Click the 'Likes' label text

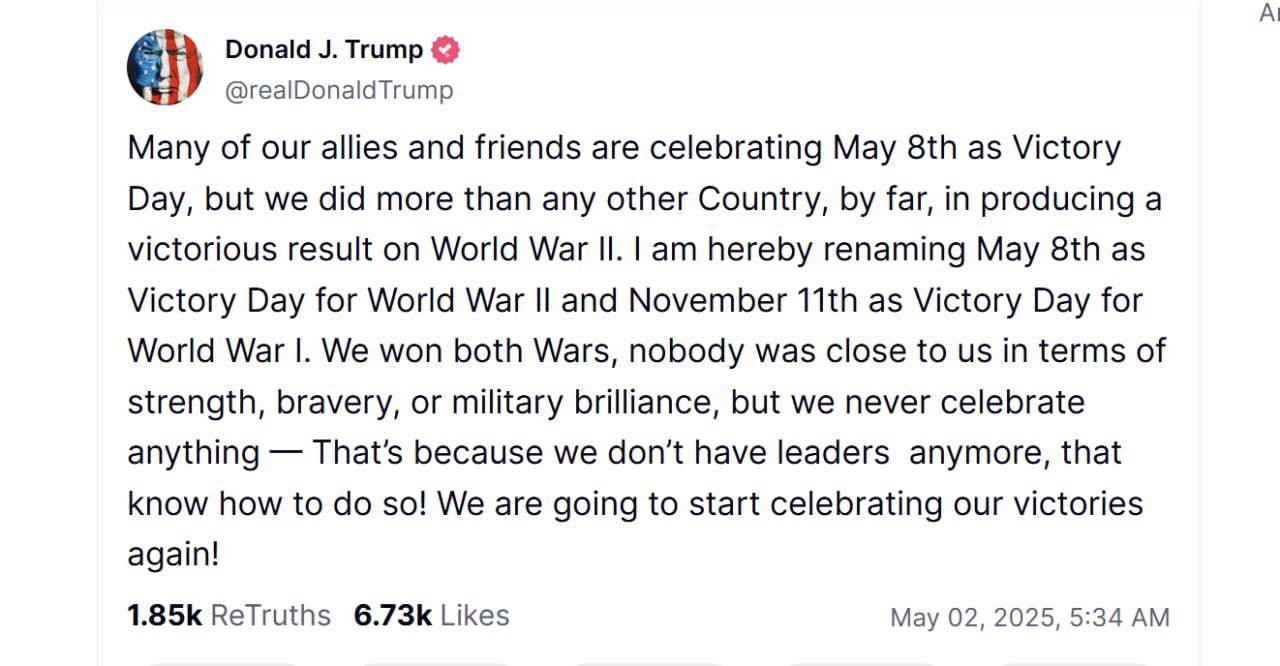pyautogui.click(x=474, y=615)
